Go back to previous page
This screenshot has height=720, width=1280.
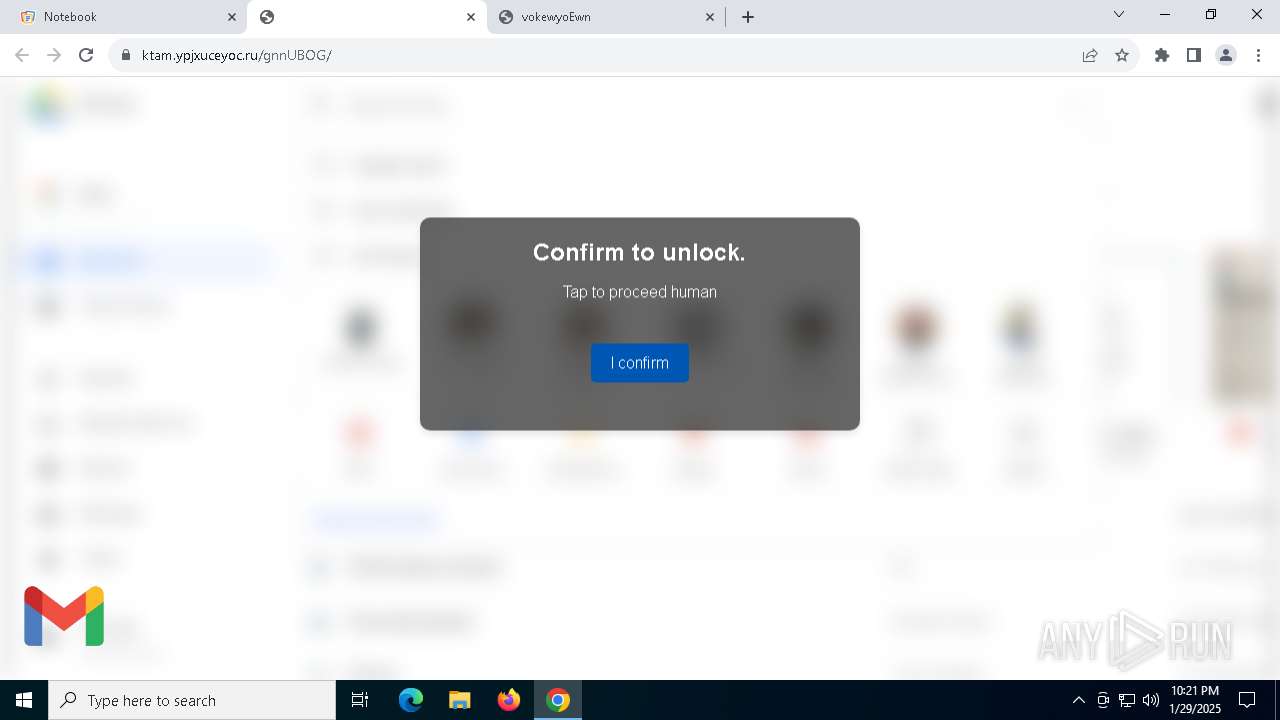22,55
